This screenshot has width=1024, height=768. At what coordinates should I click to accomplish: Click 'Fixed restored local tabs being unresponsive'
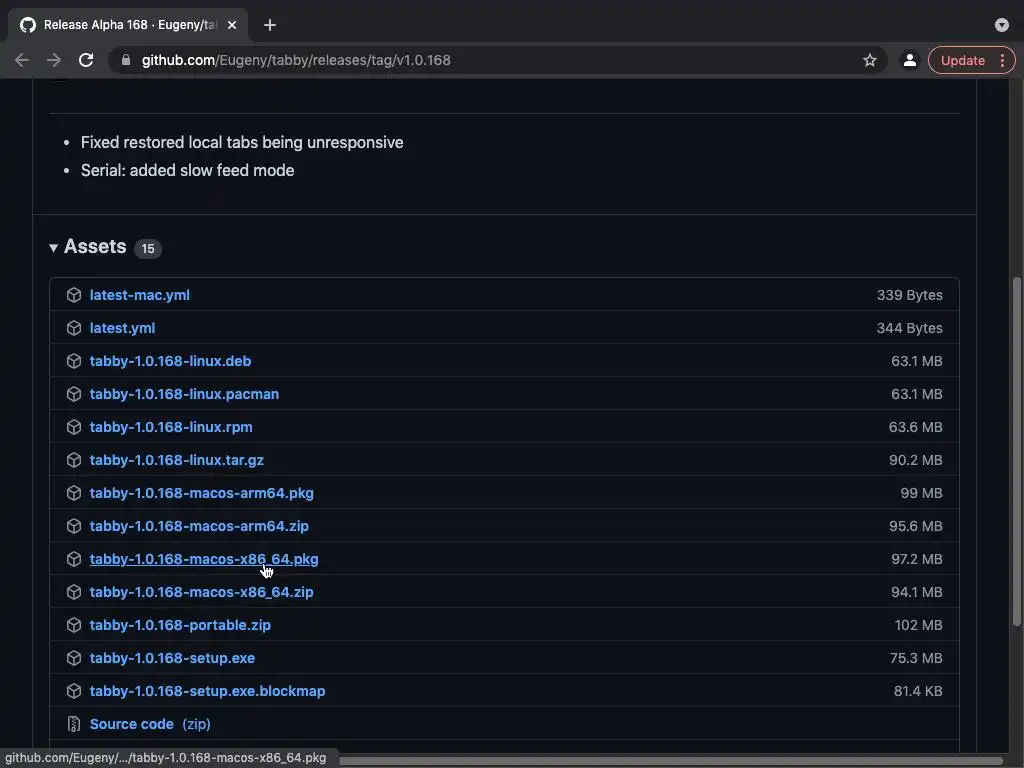[242, 142]
